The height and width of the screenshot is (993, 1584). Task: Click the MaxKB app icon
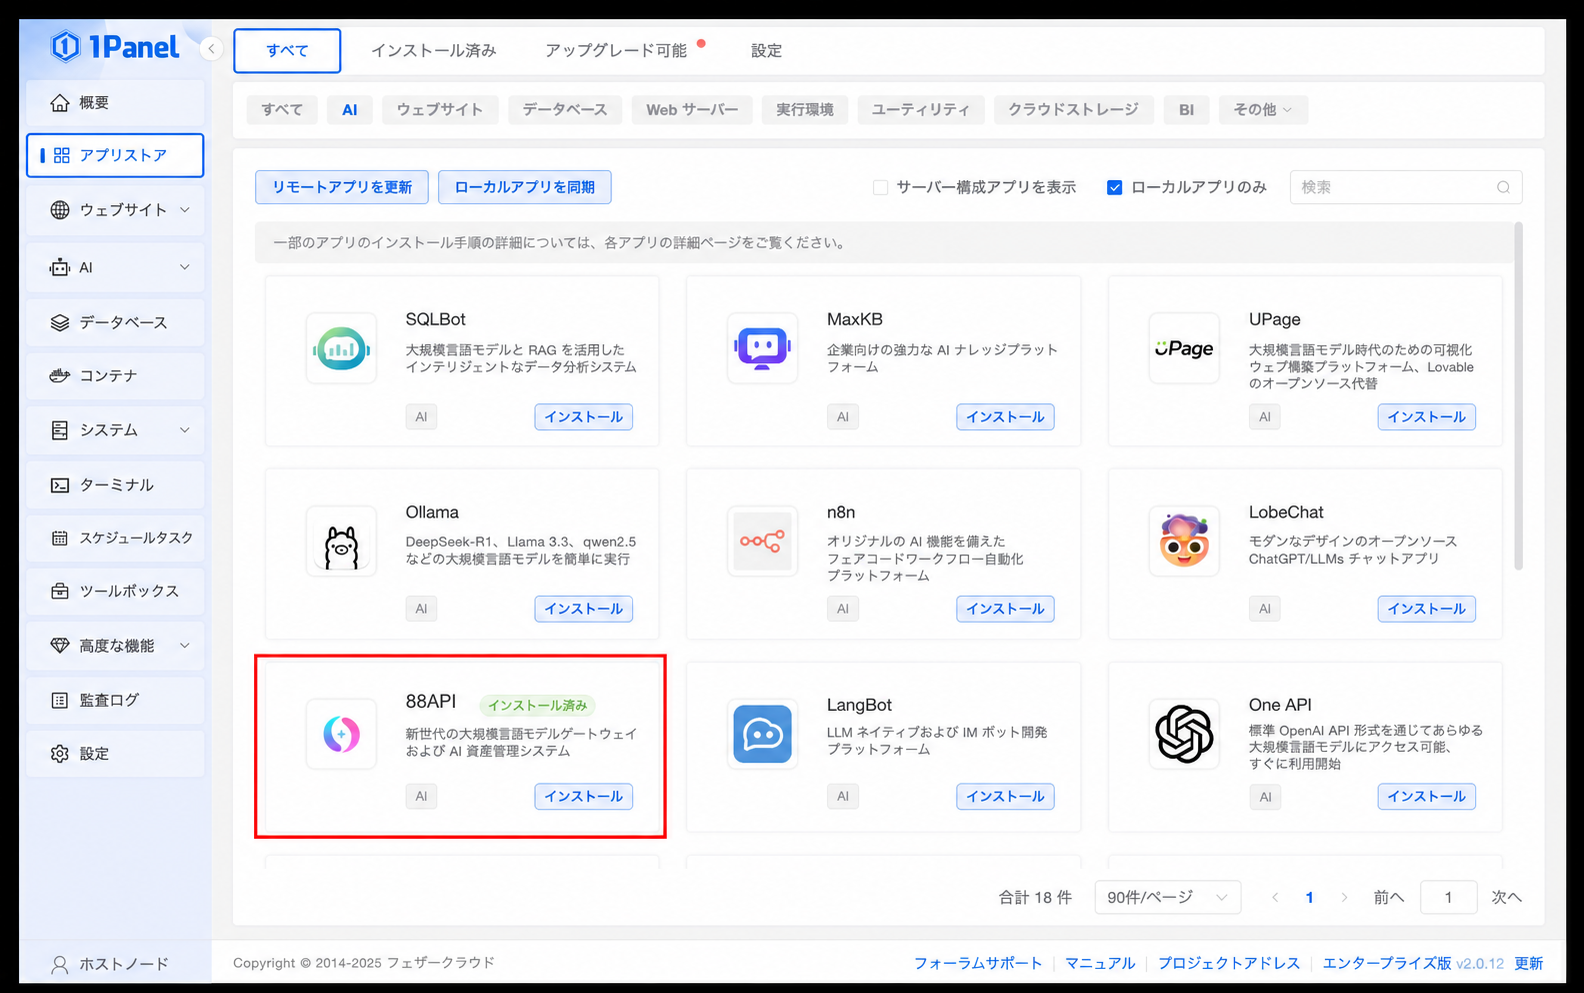(762, 349)
